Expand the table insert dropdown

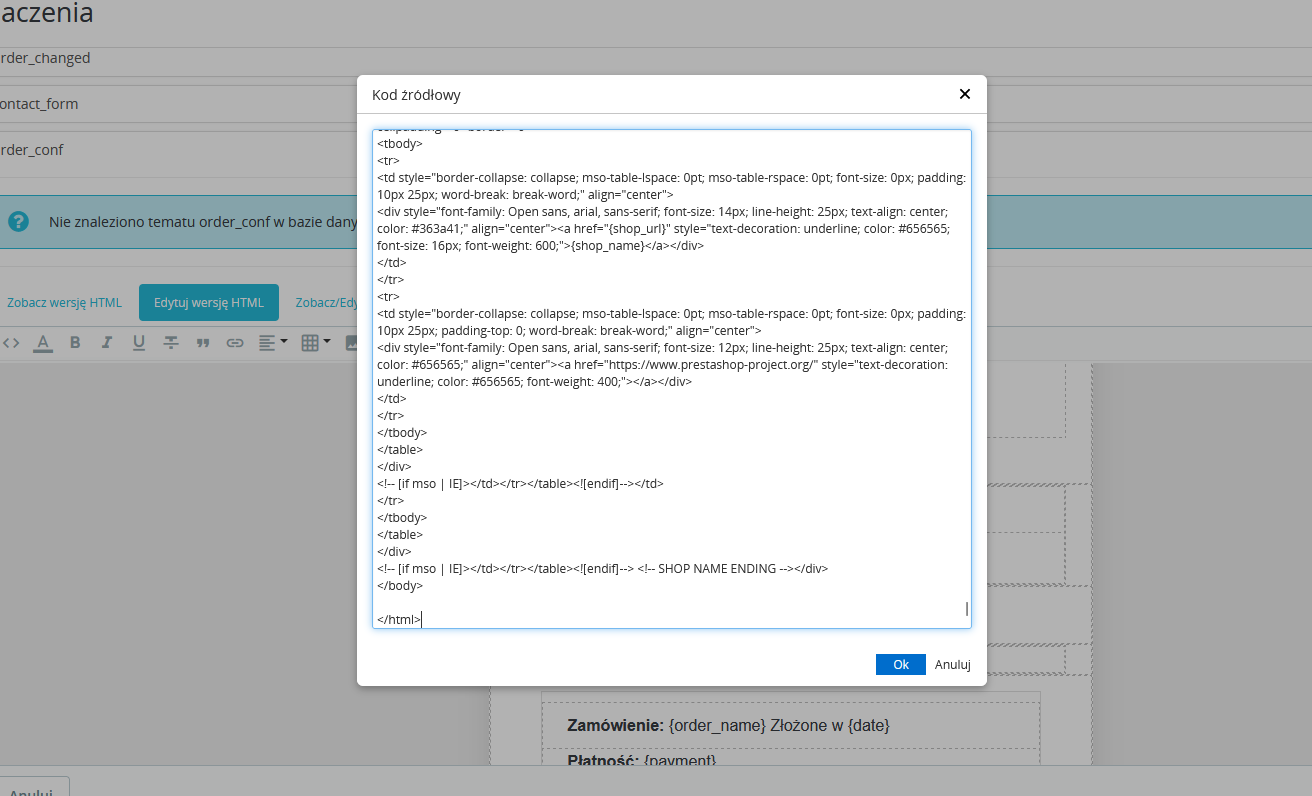pos(316,342)
